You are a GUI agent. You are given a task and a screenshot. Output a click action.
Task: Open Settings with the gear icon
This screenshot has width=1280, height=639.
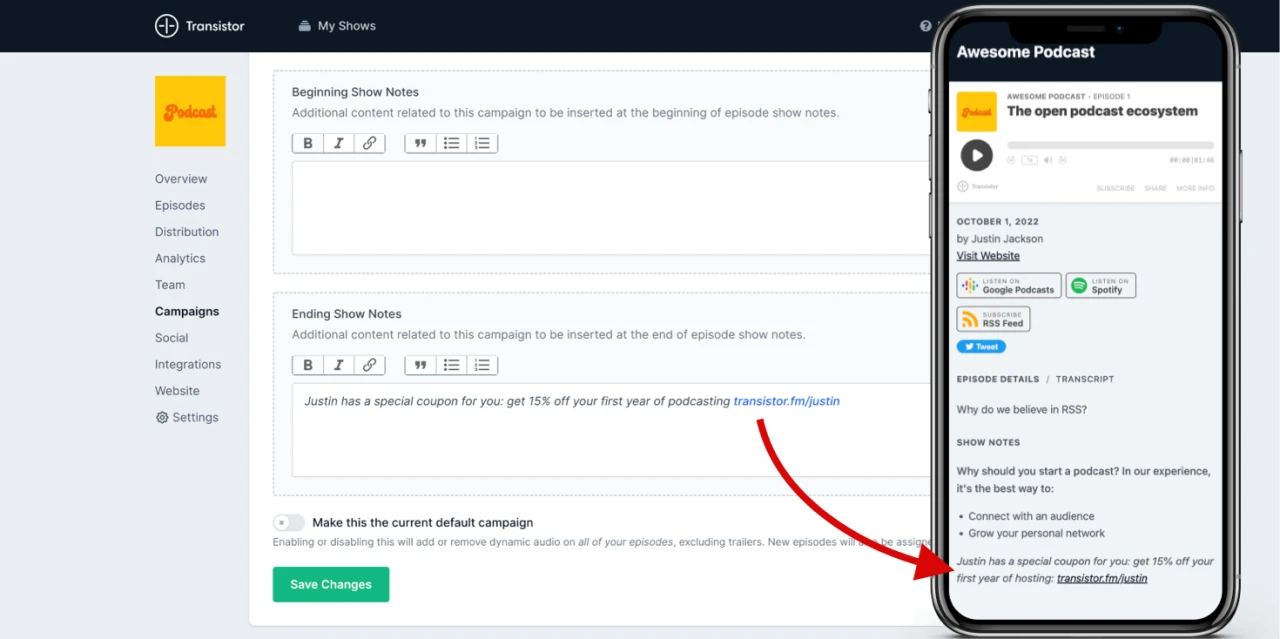187,417
